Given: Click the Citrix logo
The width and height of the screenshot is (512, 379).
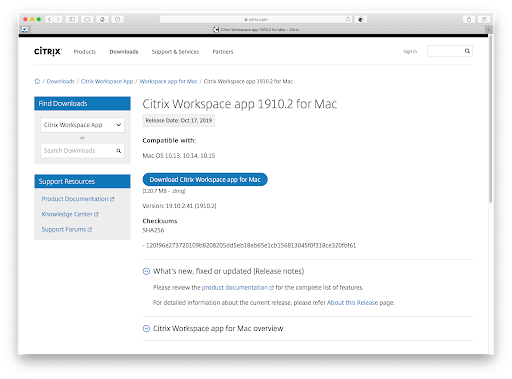Looking at the screenshot, I should pyautogui.click(x=48, y=51).
